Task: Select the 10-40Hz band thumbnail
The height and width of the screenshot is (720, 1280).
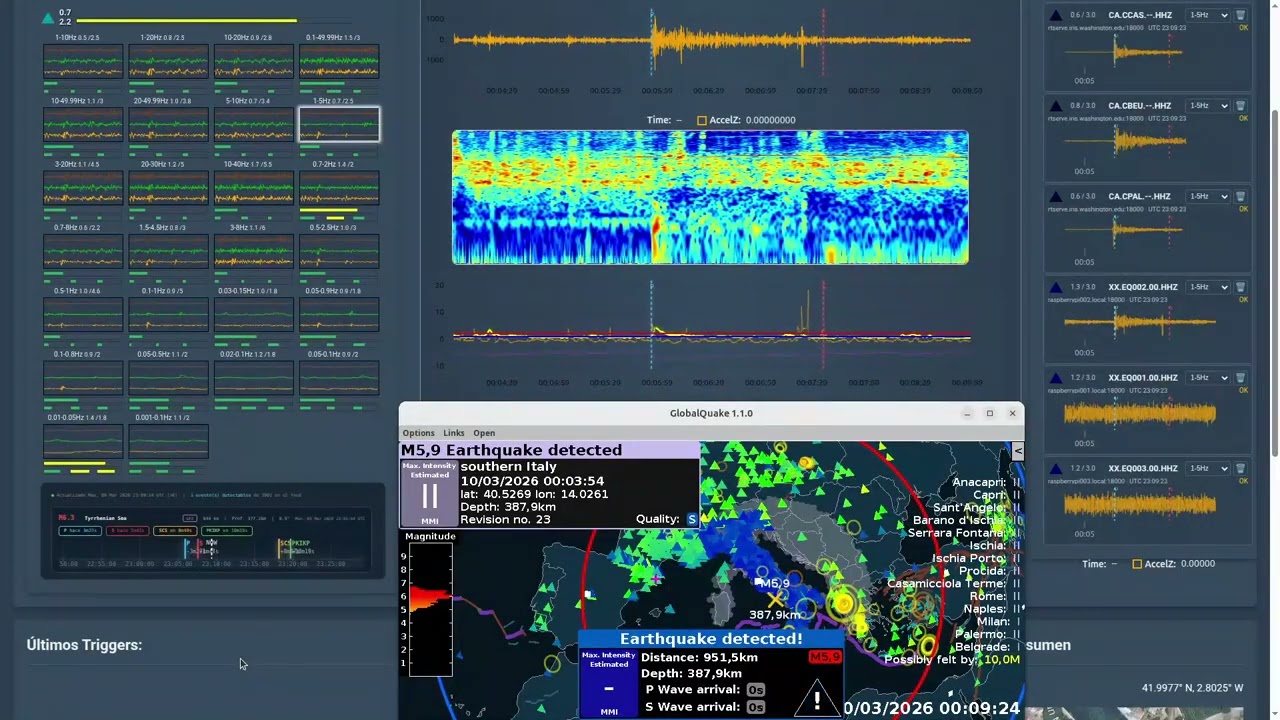Action: click(254, 188)
